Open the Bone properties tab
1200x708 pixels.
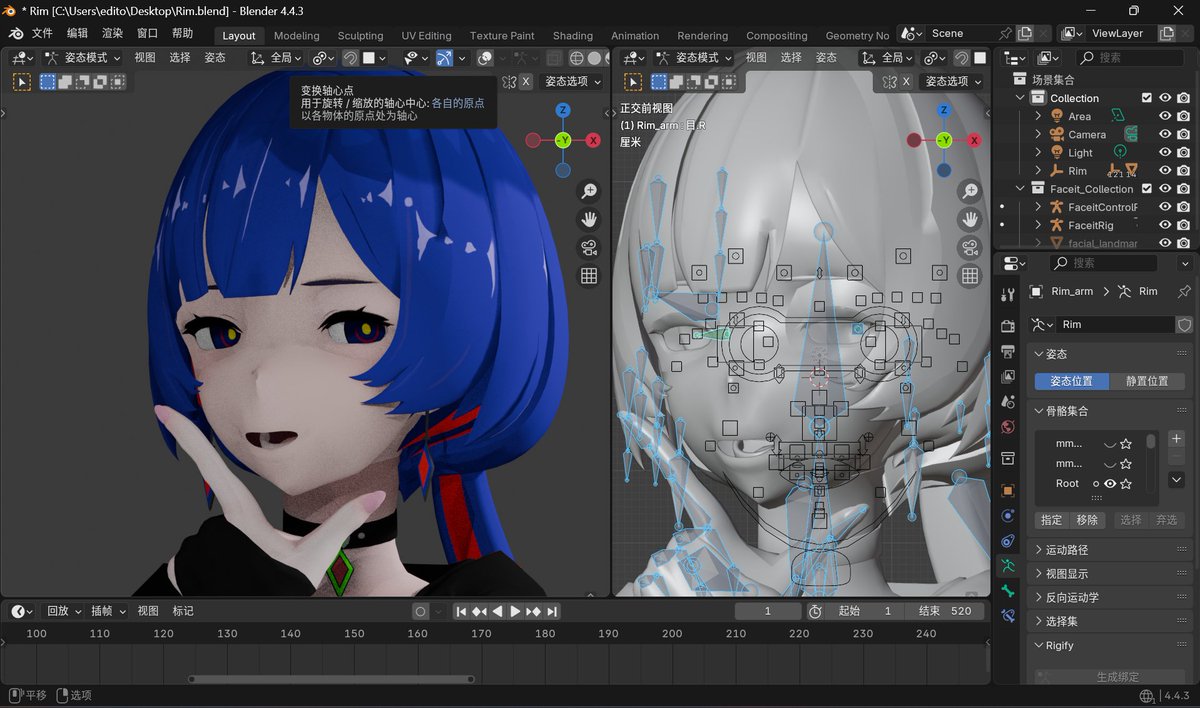pyautogui.click(x=1008, y=591)
